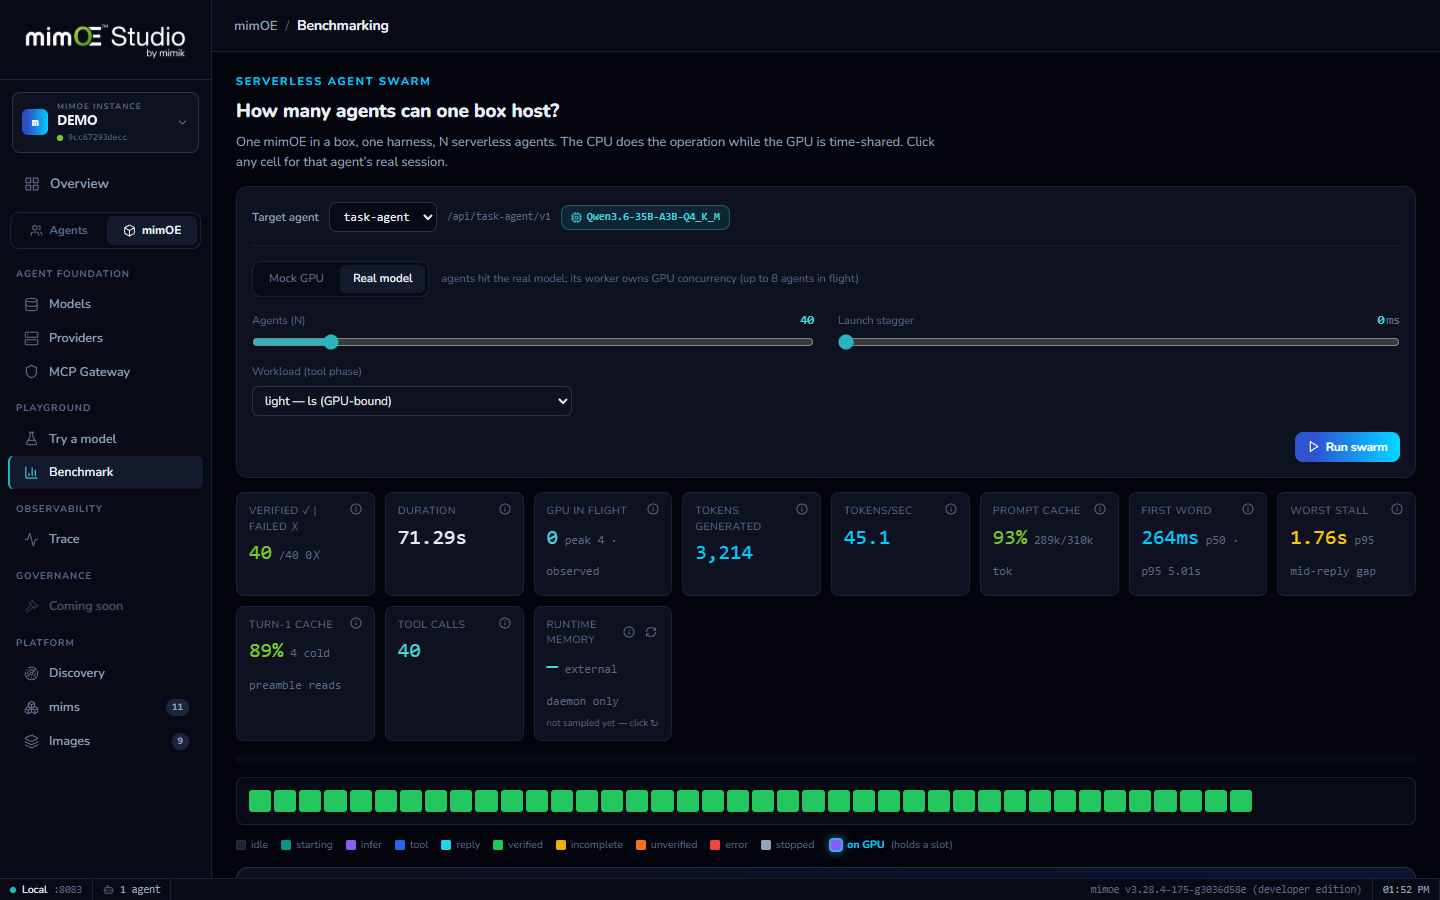Click the robot agent icon in status bar
Image resolution: width=1440 pixels, height=900 pixels.
click(108, 890)
